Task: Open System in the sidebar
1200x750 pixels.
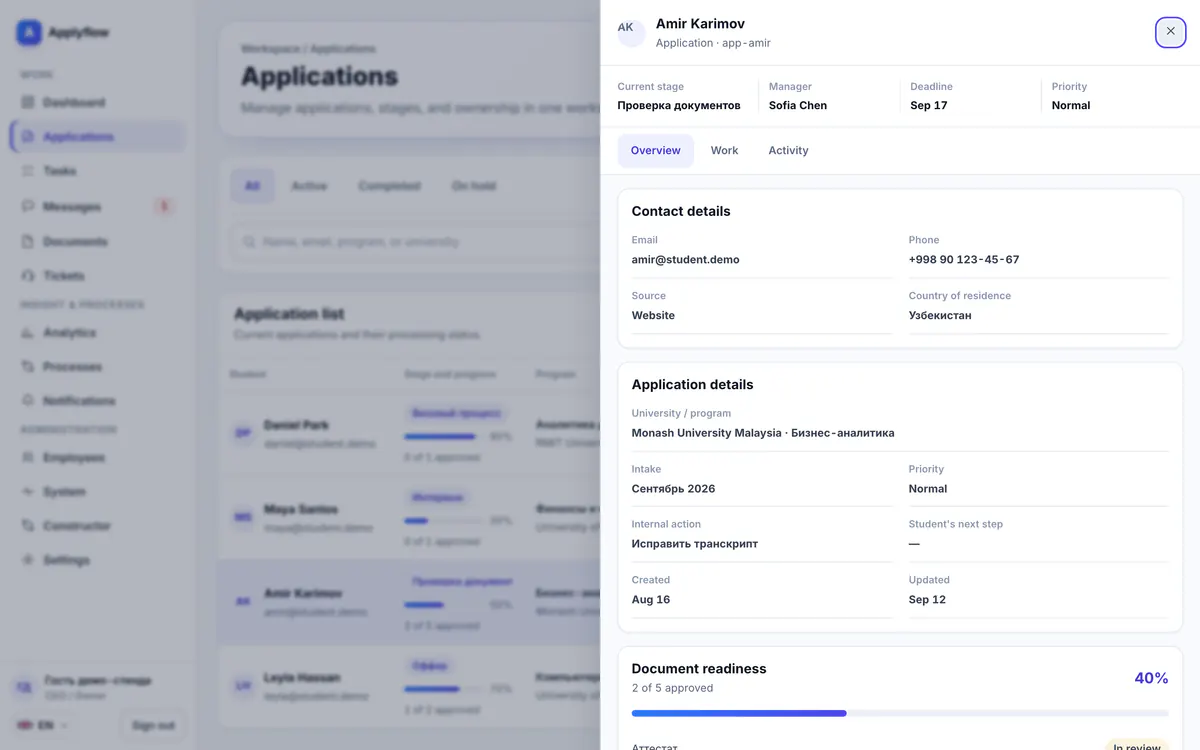Action: coord(98,491)
